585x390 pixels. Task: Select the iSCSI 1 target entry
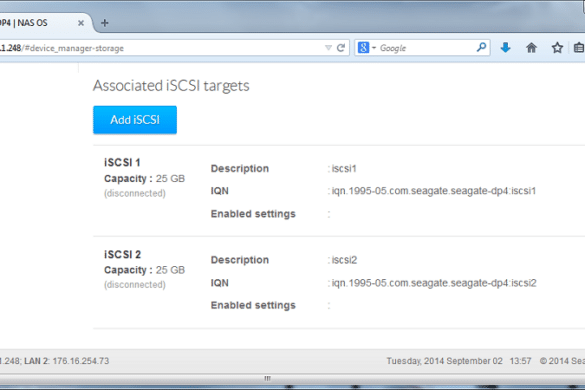[122, 162]
